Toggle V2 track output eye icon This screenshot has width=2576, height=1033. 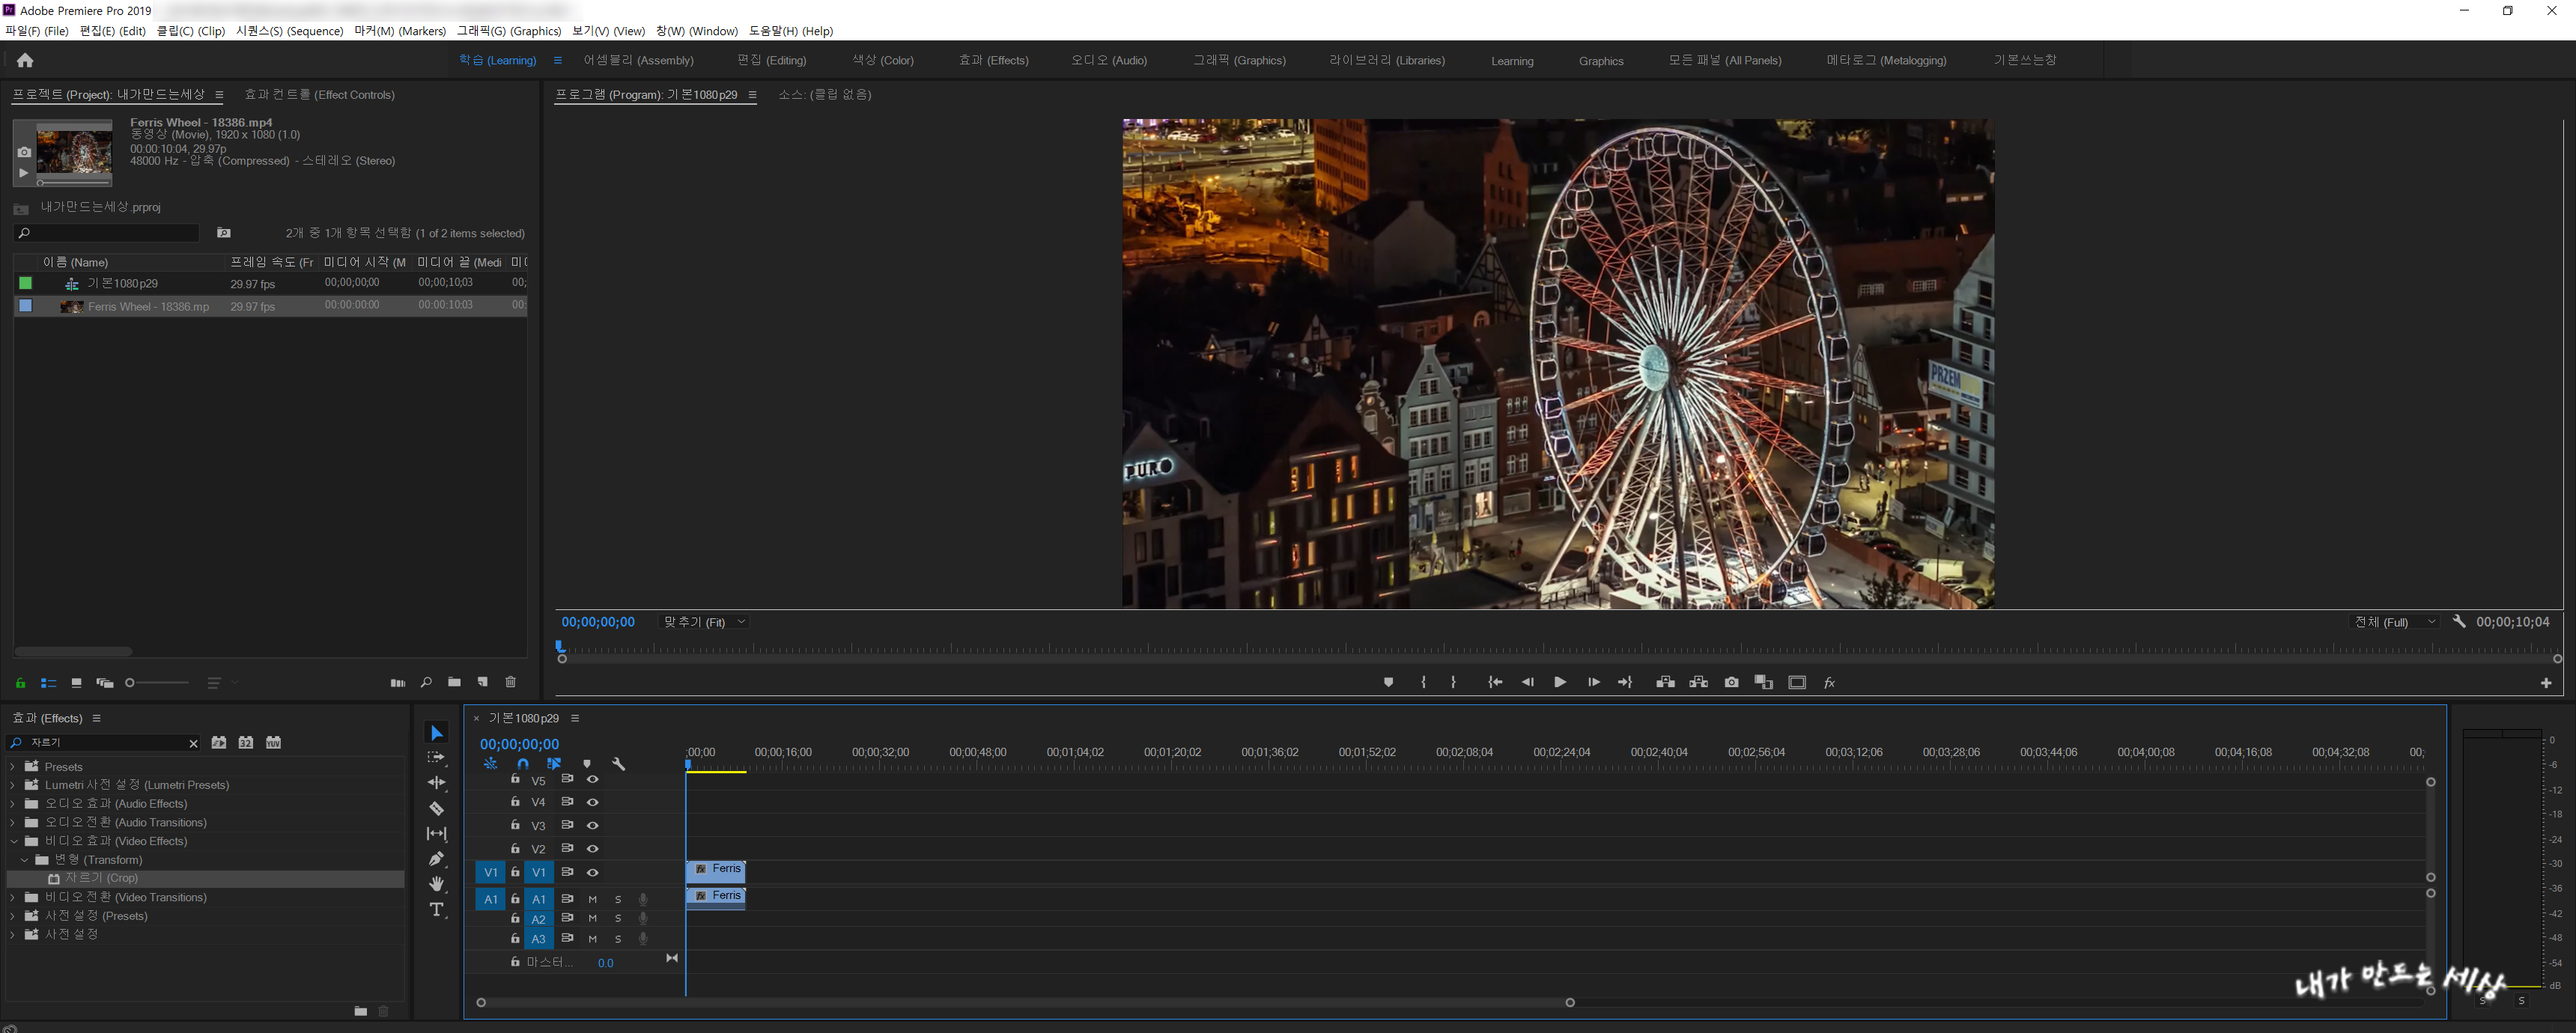coord(592,849)
